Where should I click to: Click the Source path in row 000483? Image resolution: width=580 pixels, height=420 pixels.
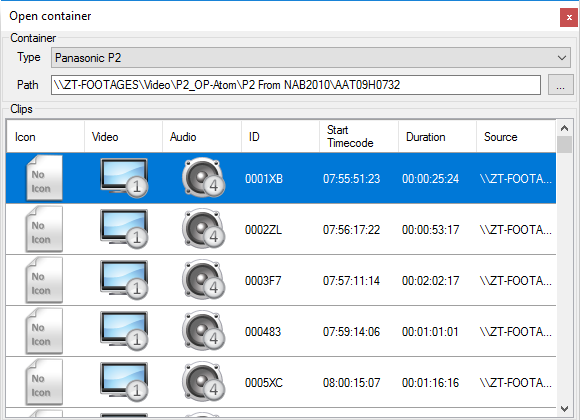coord(516,332)
